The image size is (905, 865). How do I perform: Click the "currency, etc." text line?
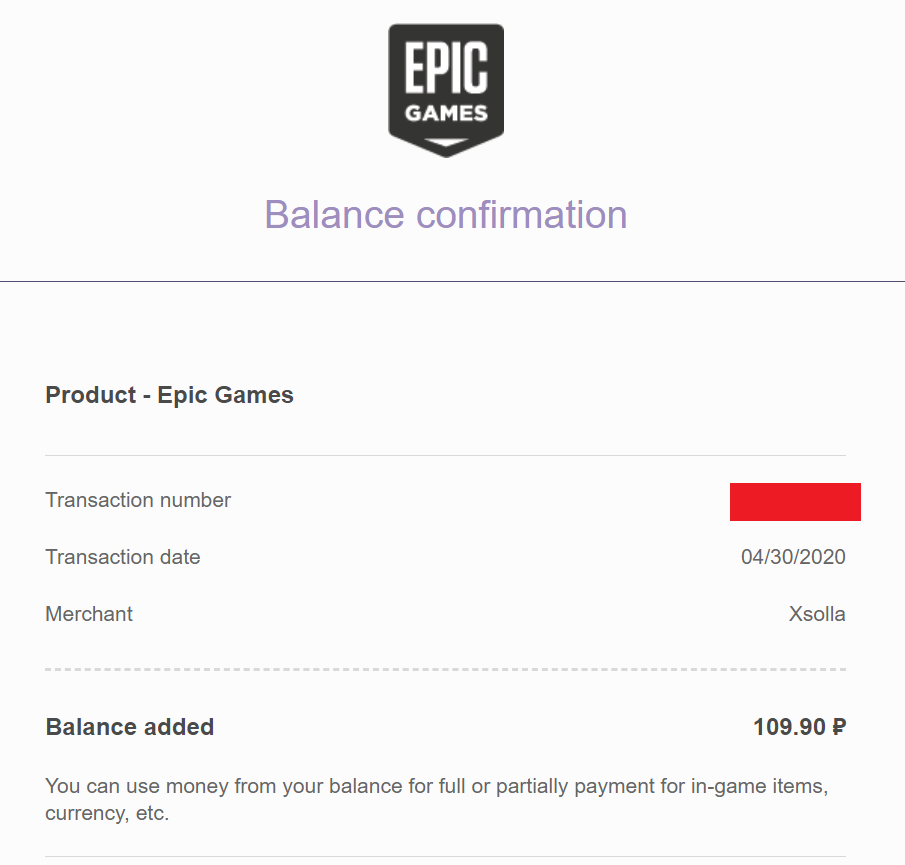(107, 813)
